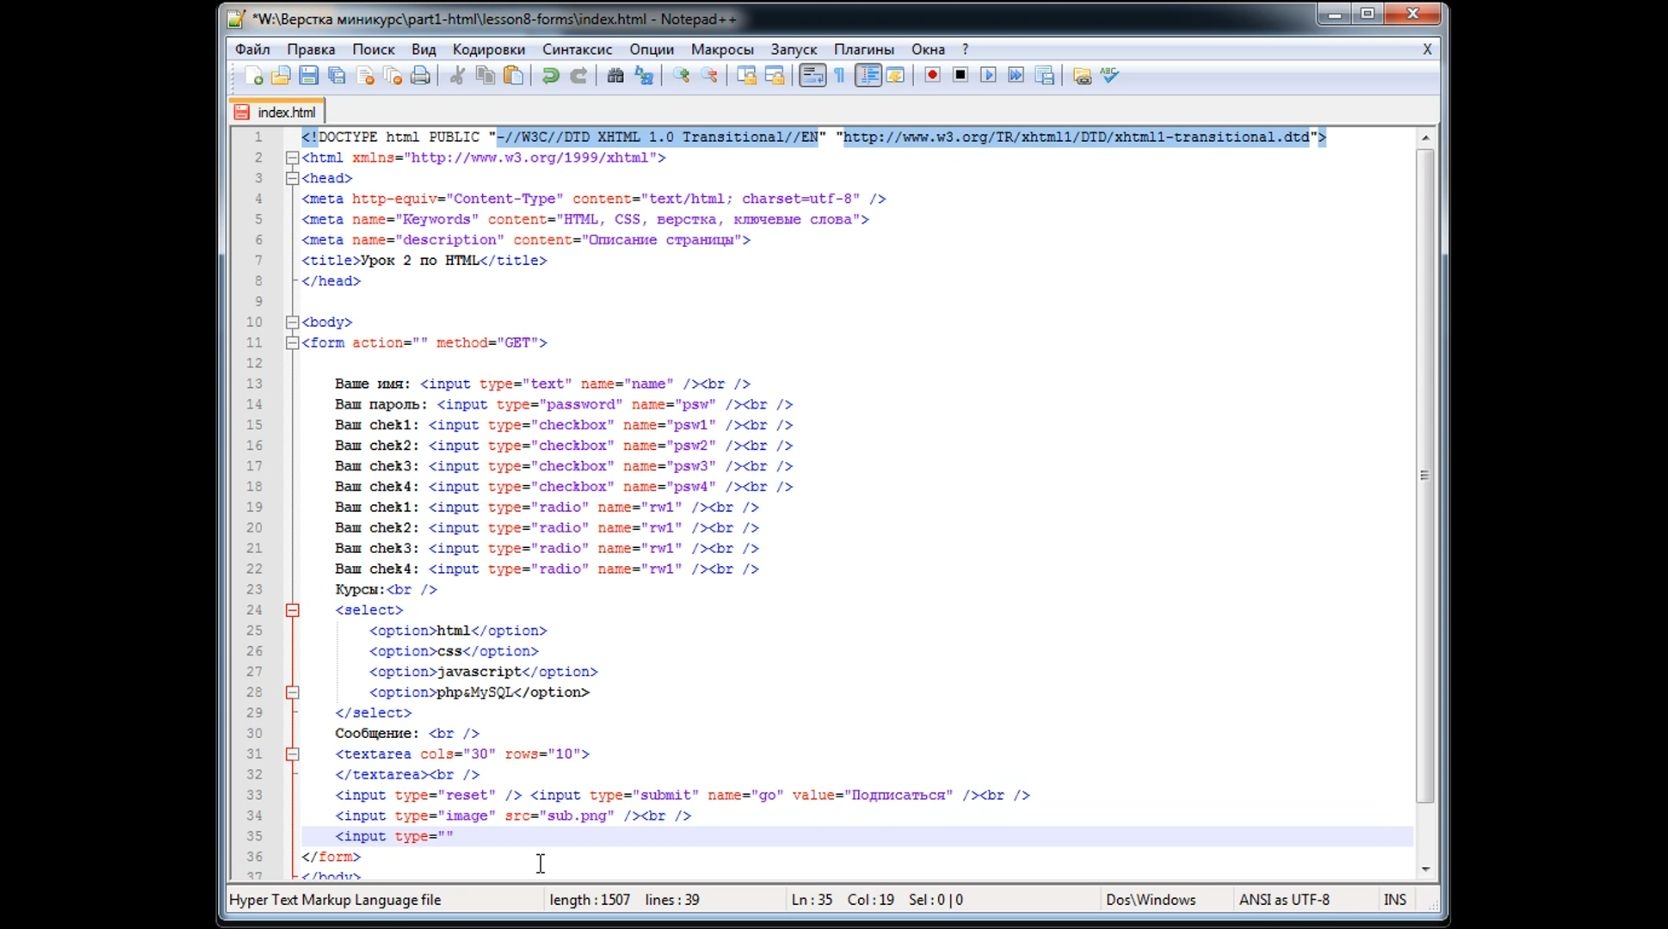
Task: Create a new document with the New icon
Action: coord(254,76)
